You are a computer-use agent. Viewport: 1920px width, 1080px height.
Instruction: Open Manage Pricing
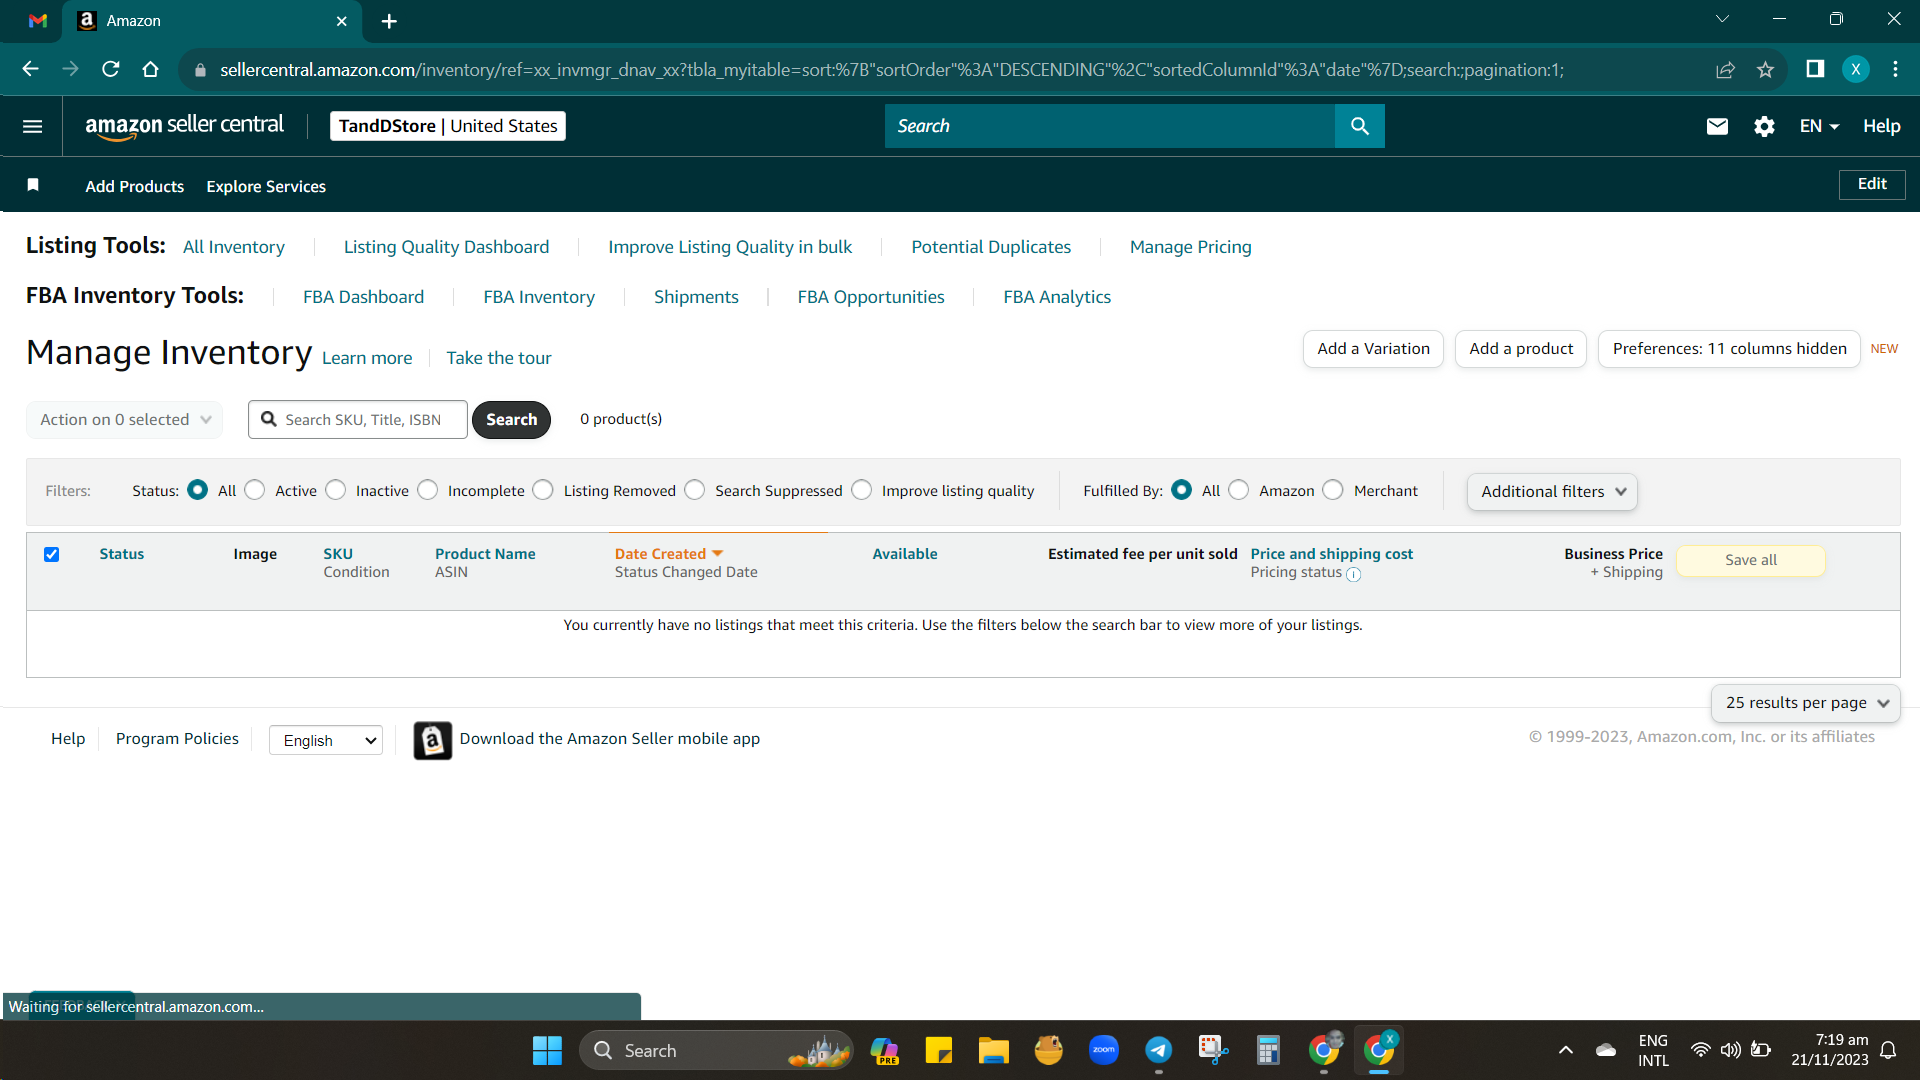[x=1190, y=247]
